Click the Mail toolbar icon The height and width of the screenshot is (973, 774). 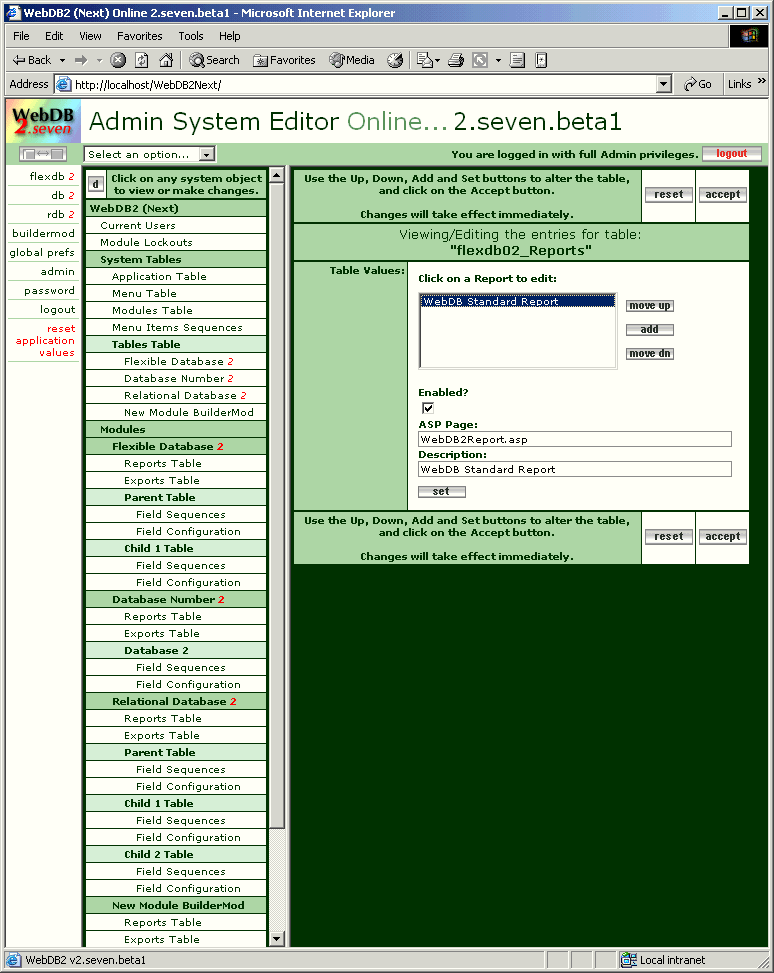pos(425,60)
